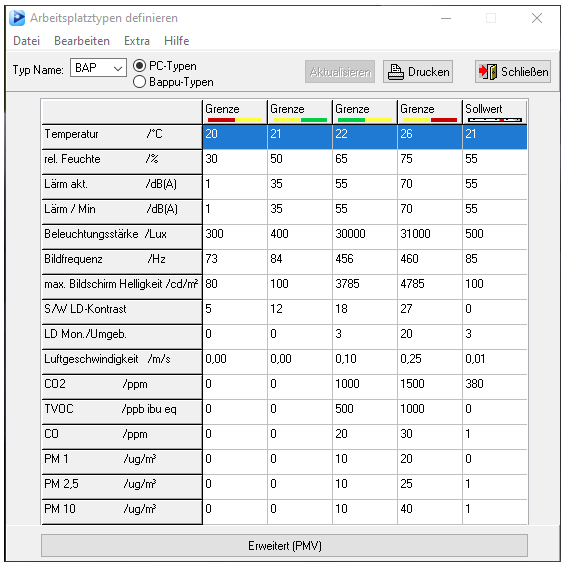The height and width of the screenshot is (567, 565).
Task: Click the yellow-red Grenze column header
Action: pos(430,112)
